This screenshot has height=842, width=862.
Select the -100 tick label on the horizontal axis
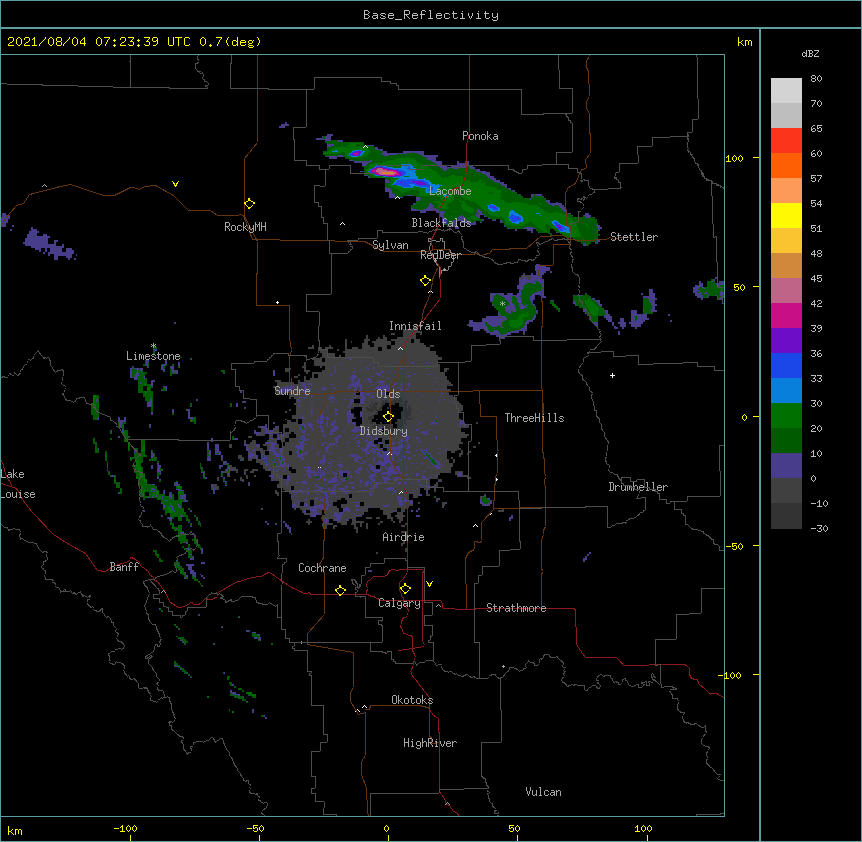125,828
